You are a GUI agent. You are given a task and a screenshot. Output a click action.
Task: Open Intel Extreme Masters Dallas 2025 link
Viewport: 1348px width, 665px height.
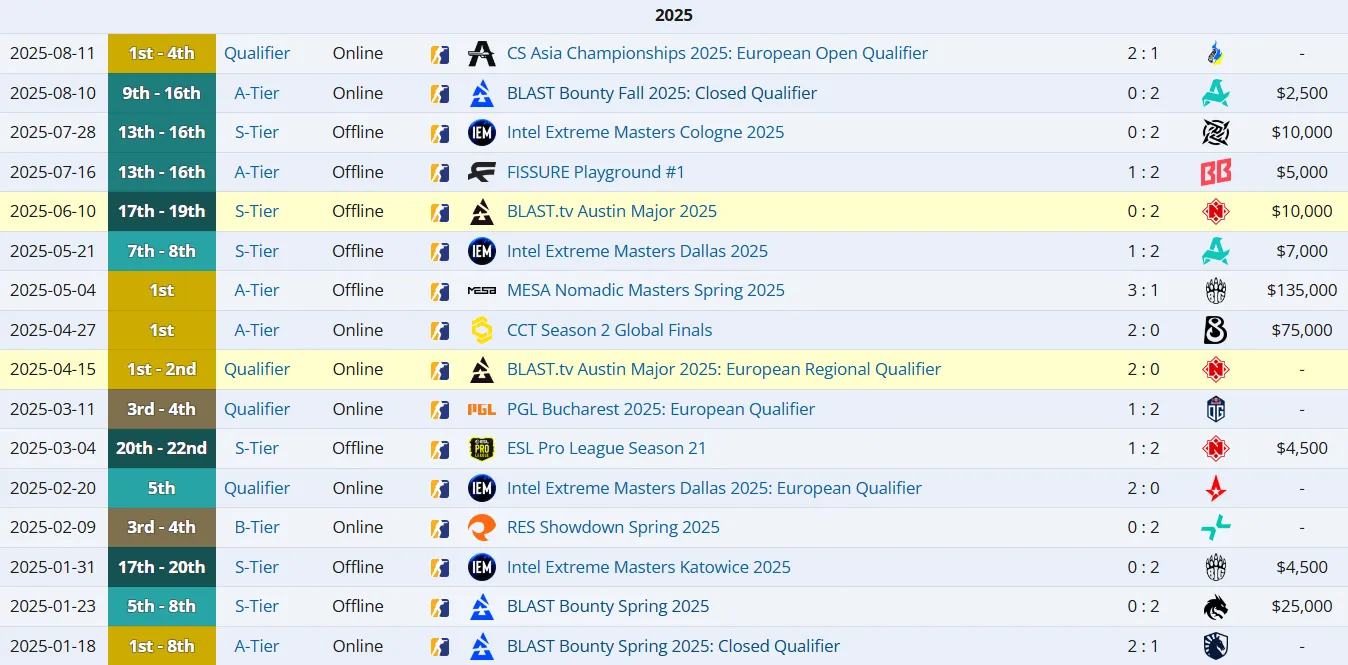coord(637,251)
